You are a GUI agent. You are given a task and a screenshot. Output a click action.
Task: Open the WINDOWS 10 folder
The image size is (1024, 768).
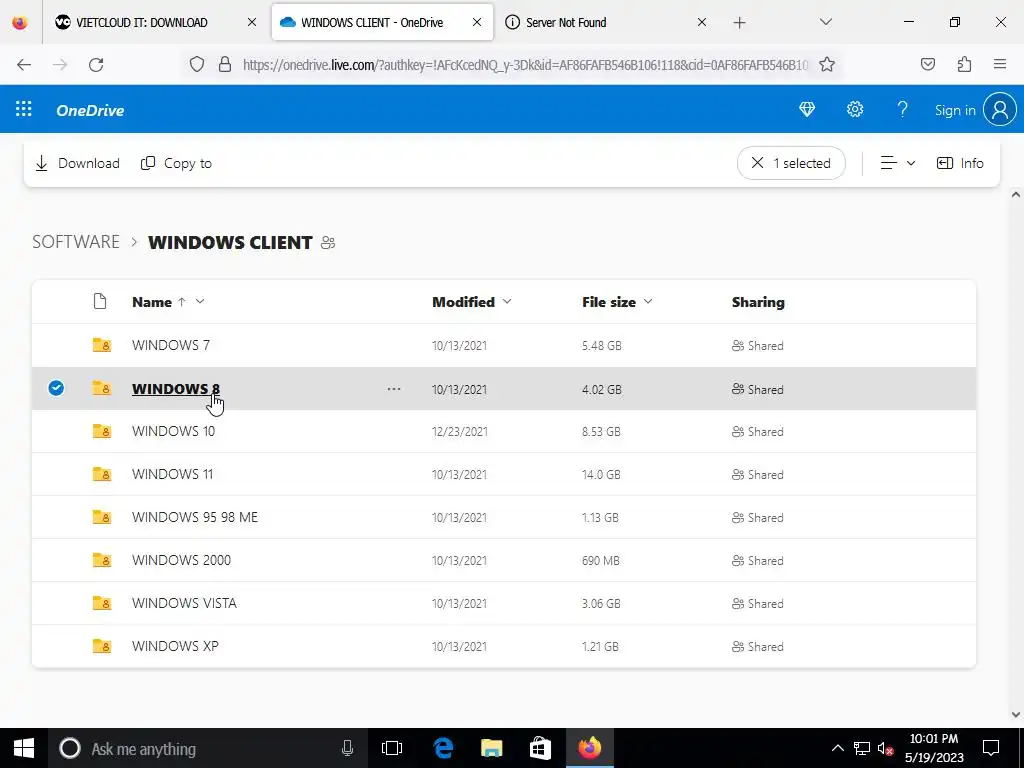[173, 431]
